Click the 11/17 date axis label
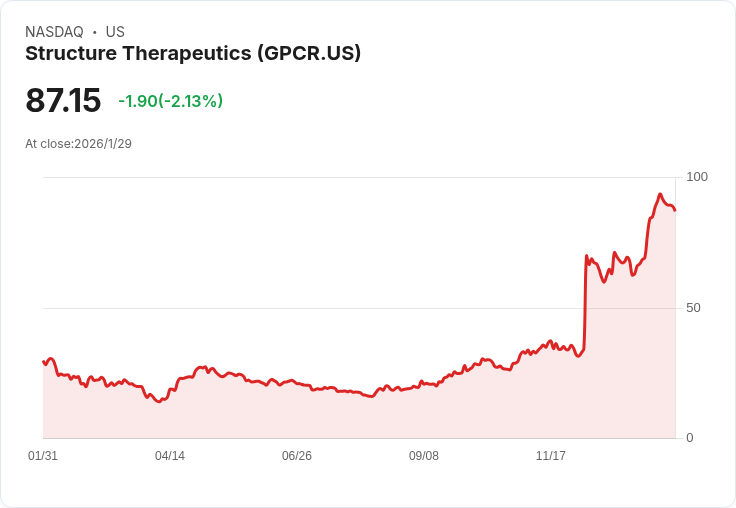 [x=551, y=455]
